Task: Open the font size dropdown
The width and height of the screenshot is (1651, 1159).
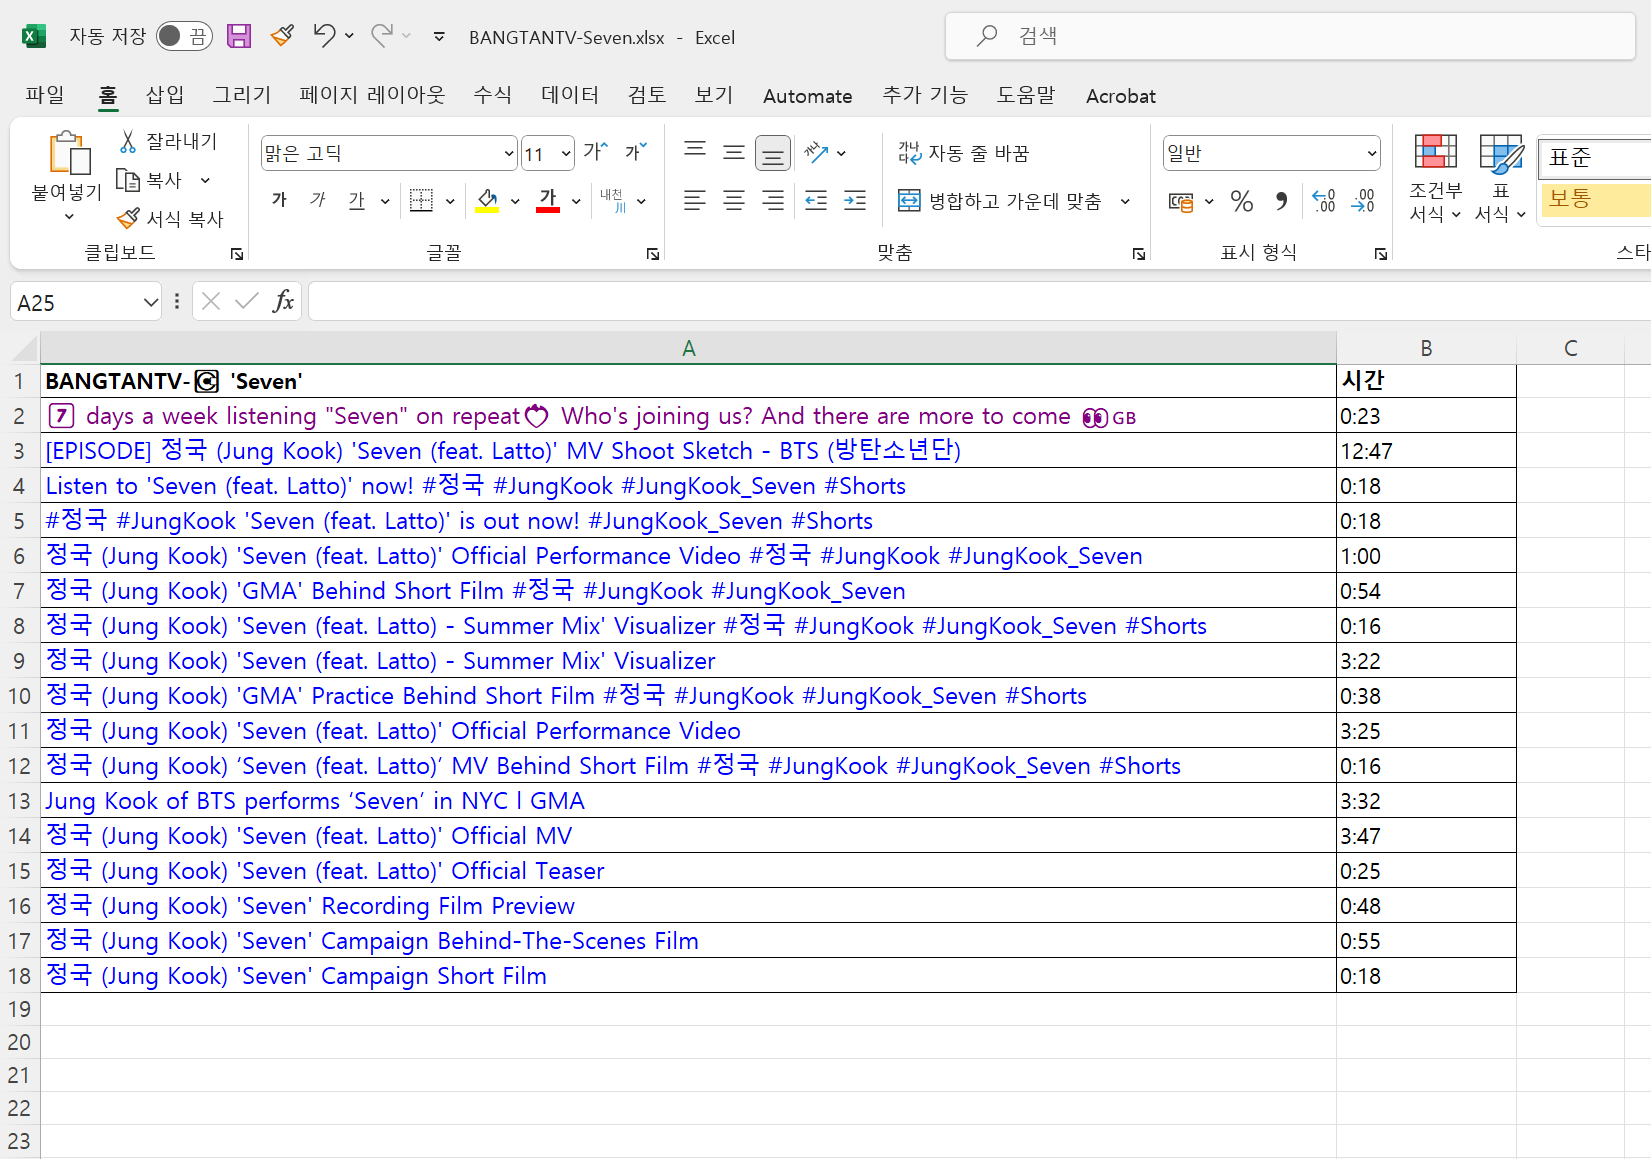Action: [566, 154]
